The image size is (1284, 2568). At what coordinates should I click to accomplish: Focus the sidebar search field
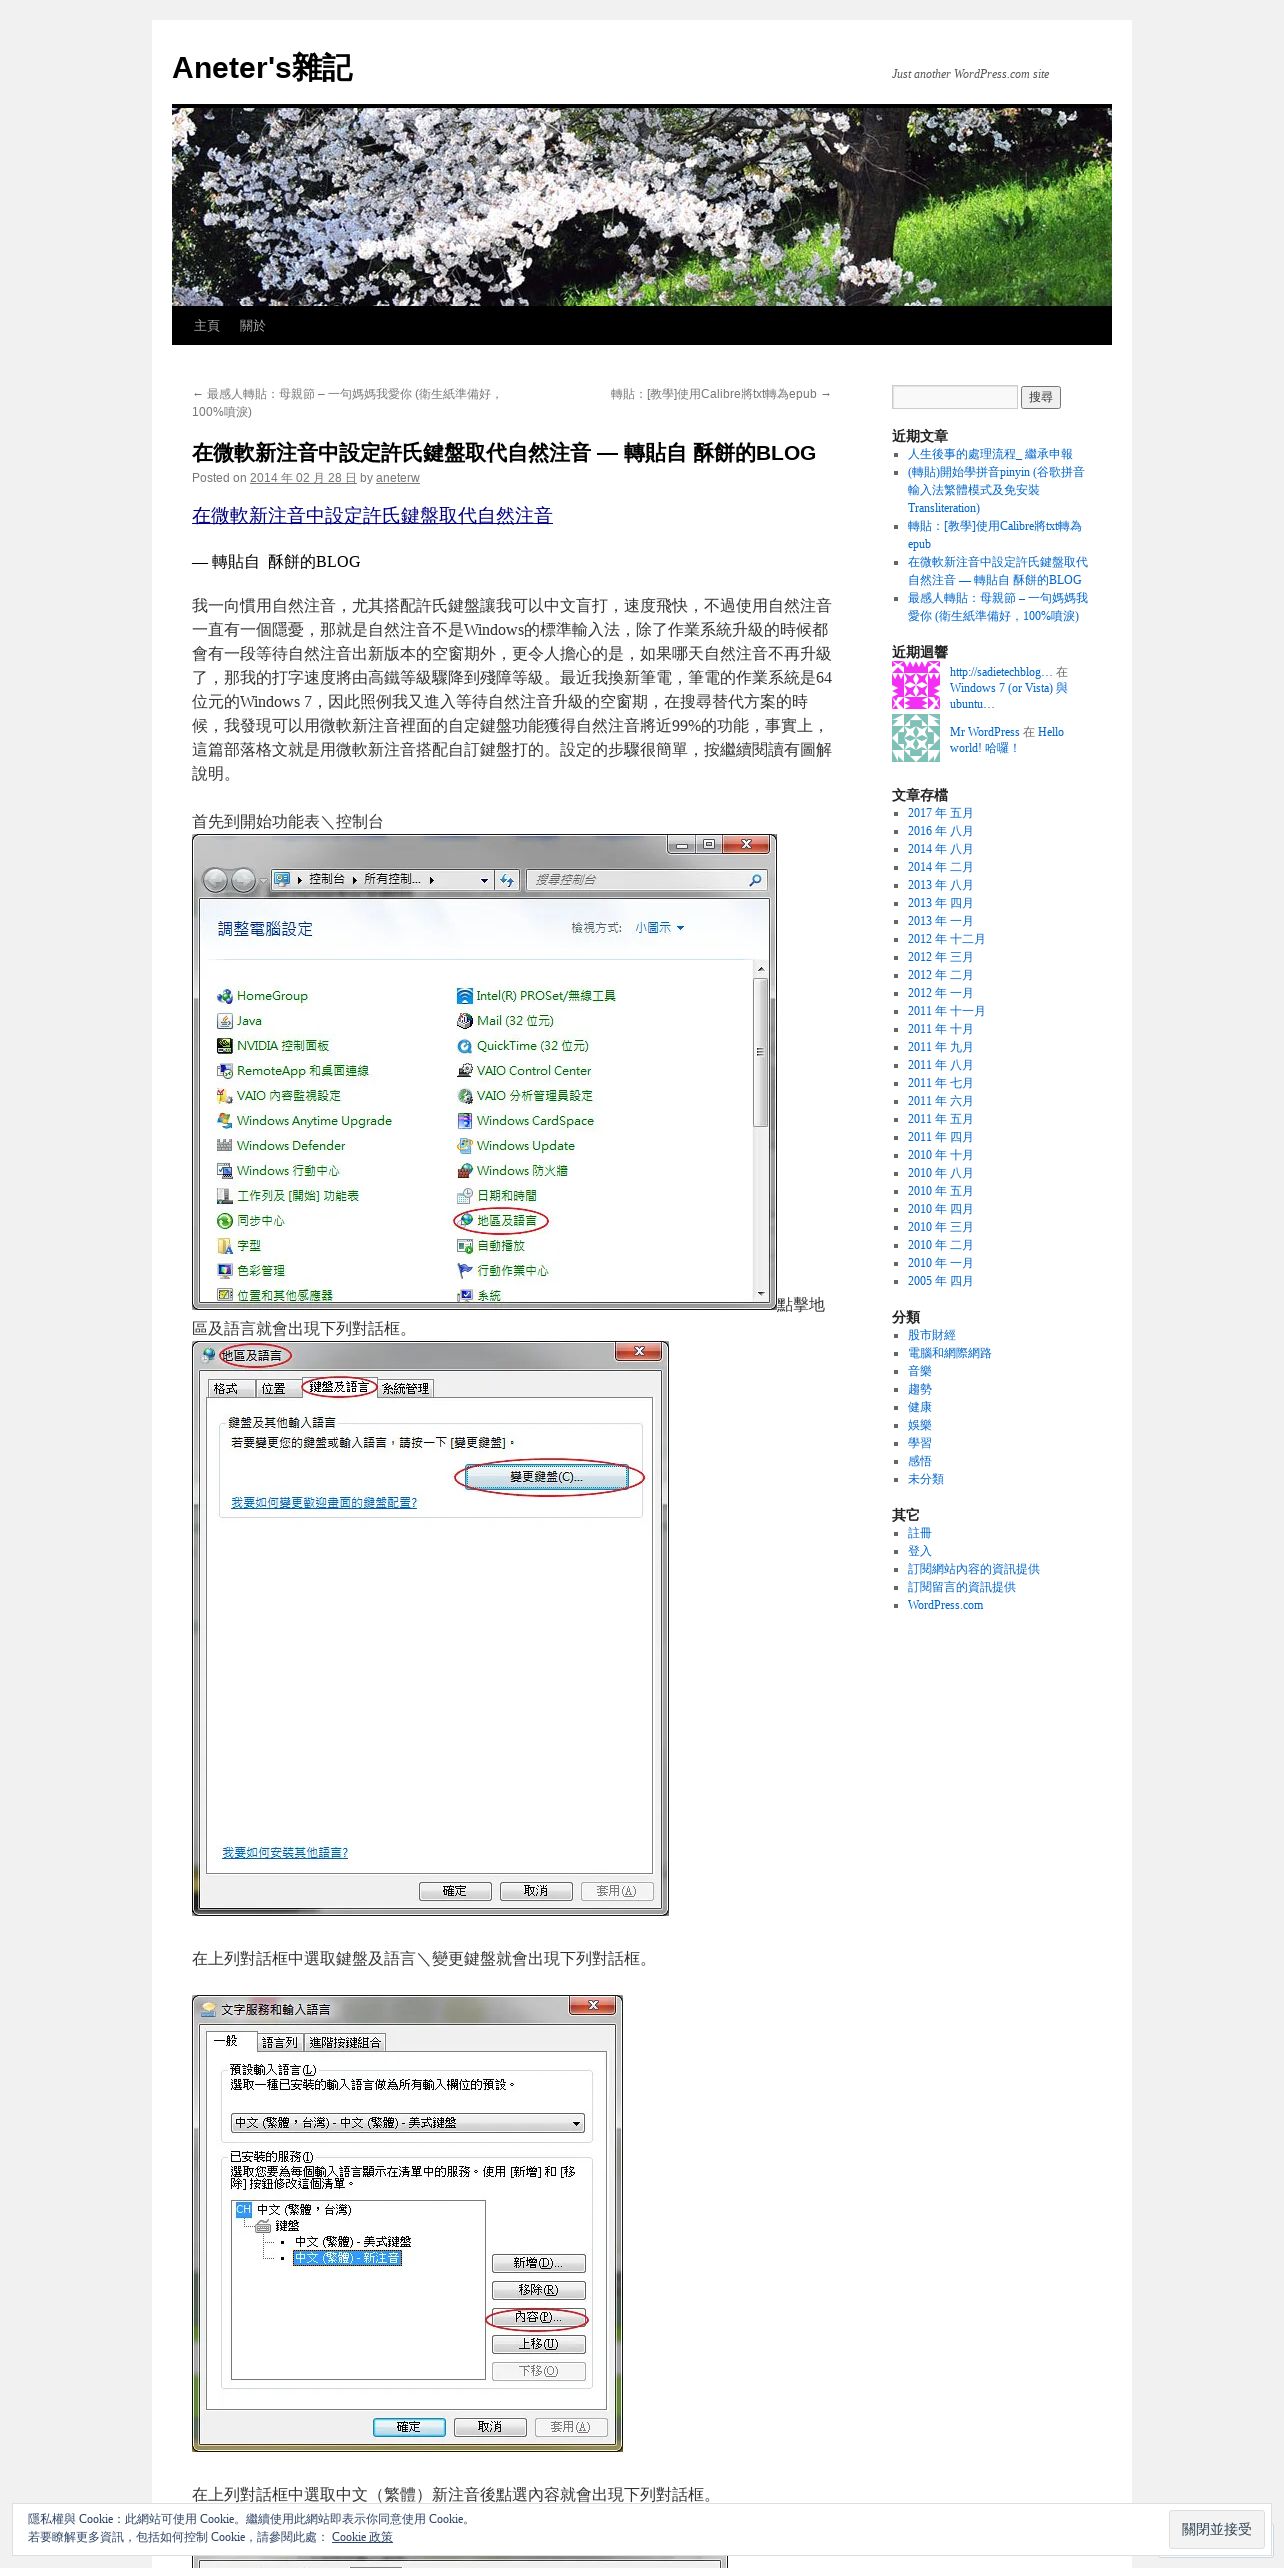[954, 397]
